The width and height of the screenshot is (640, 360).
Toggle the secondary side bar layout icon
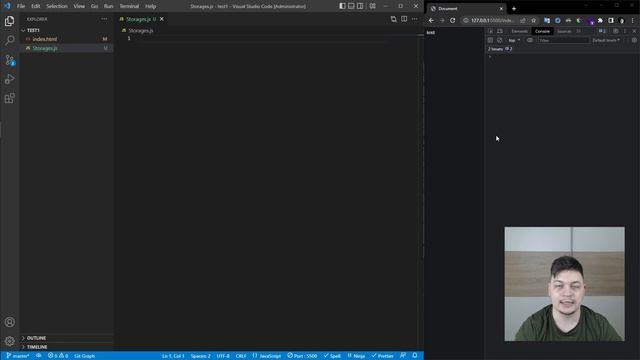tap(360, 6)
